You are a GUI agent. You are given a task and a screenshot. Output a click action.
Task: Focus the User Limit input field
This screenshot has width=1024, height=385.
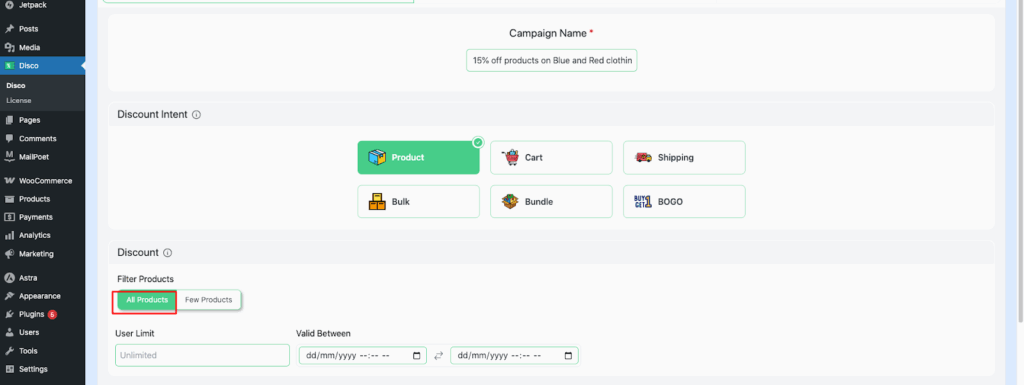point(202,356)
